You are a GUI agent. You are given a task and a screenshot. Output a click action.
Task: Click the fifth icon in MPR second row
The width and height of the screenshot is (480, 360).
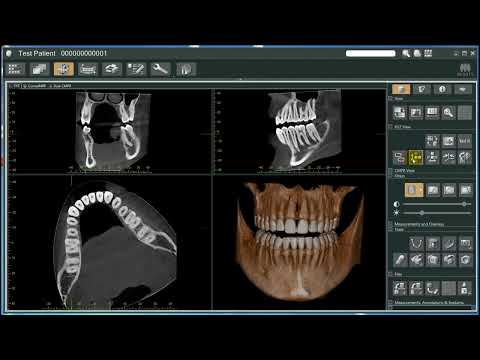pyautogui.click(x=465, y=157)
